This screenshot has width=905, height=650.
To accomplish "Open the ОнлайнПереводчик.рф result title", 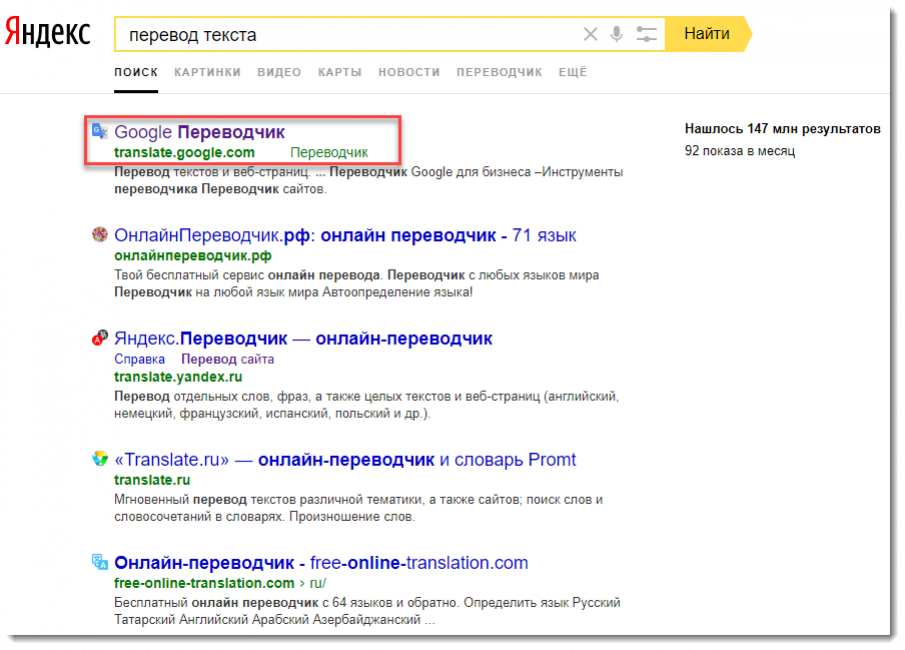I will [x=345, y=236].
